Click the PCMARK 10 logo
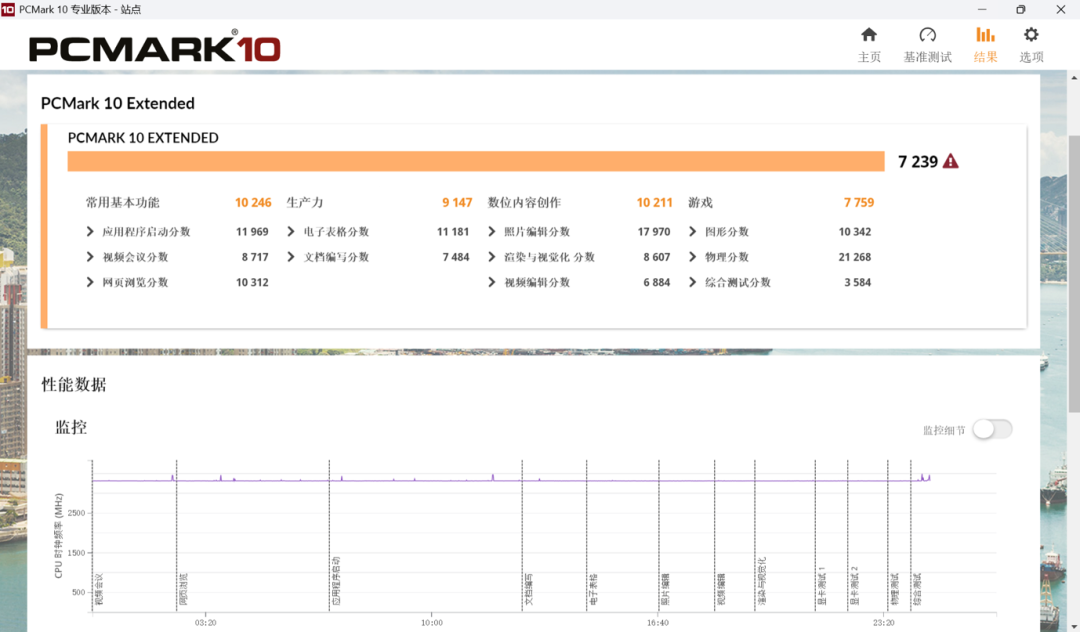Screen dimensions: 1080x632 (154, 47)
